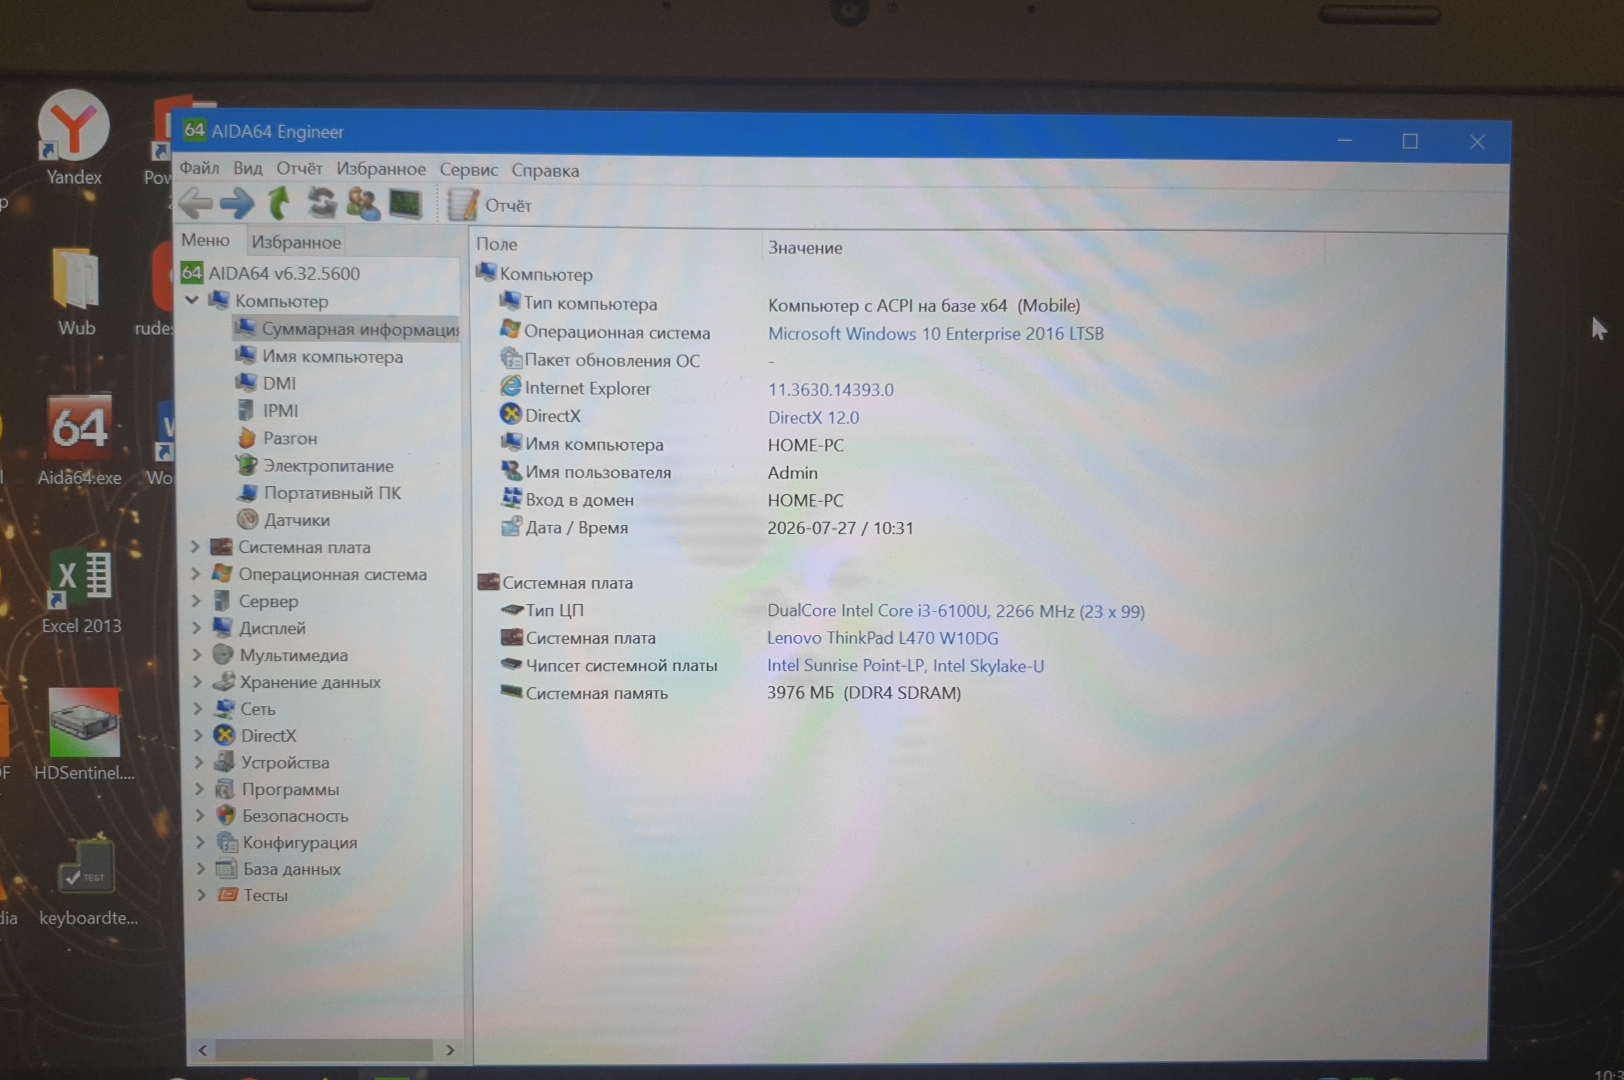Click the Тесты tree icon

point(228,894)
